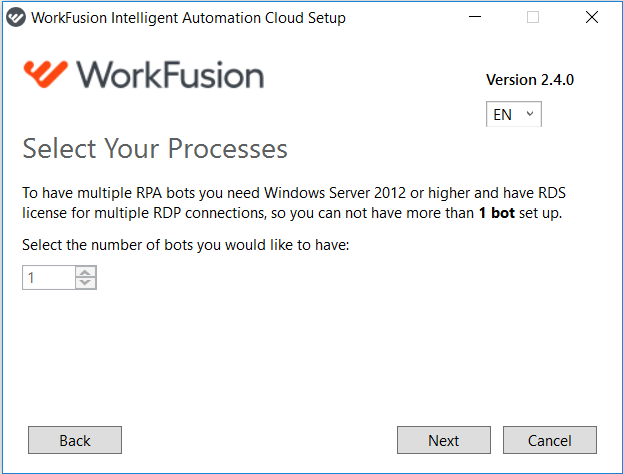The height and width of the screenshot is (474, 623).
Task: Close the Intelligent Automation Cloud Setup window
Action: pyautogui.click(x=592, y=17)
